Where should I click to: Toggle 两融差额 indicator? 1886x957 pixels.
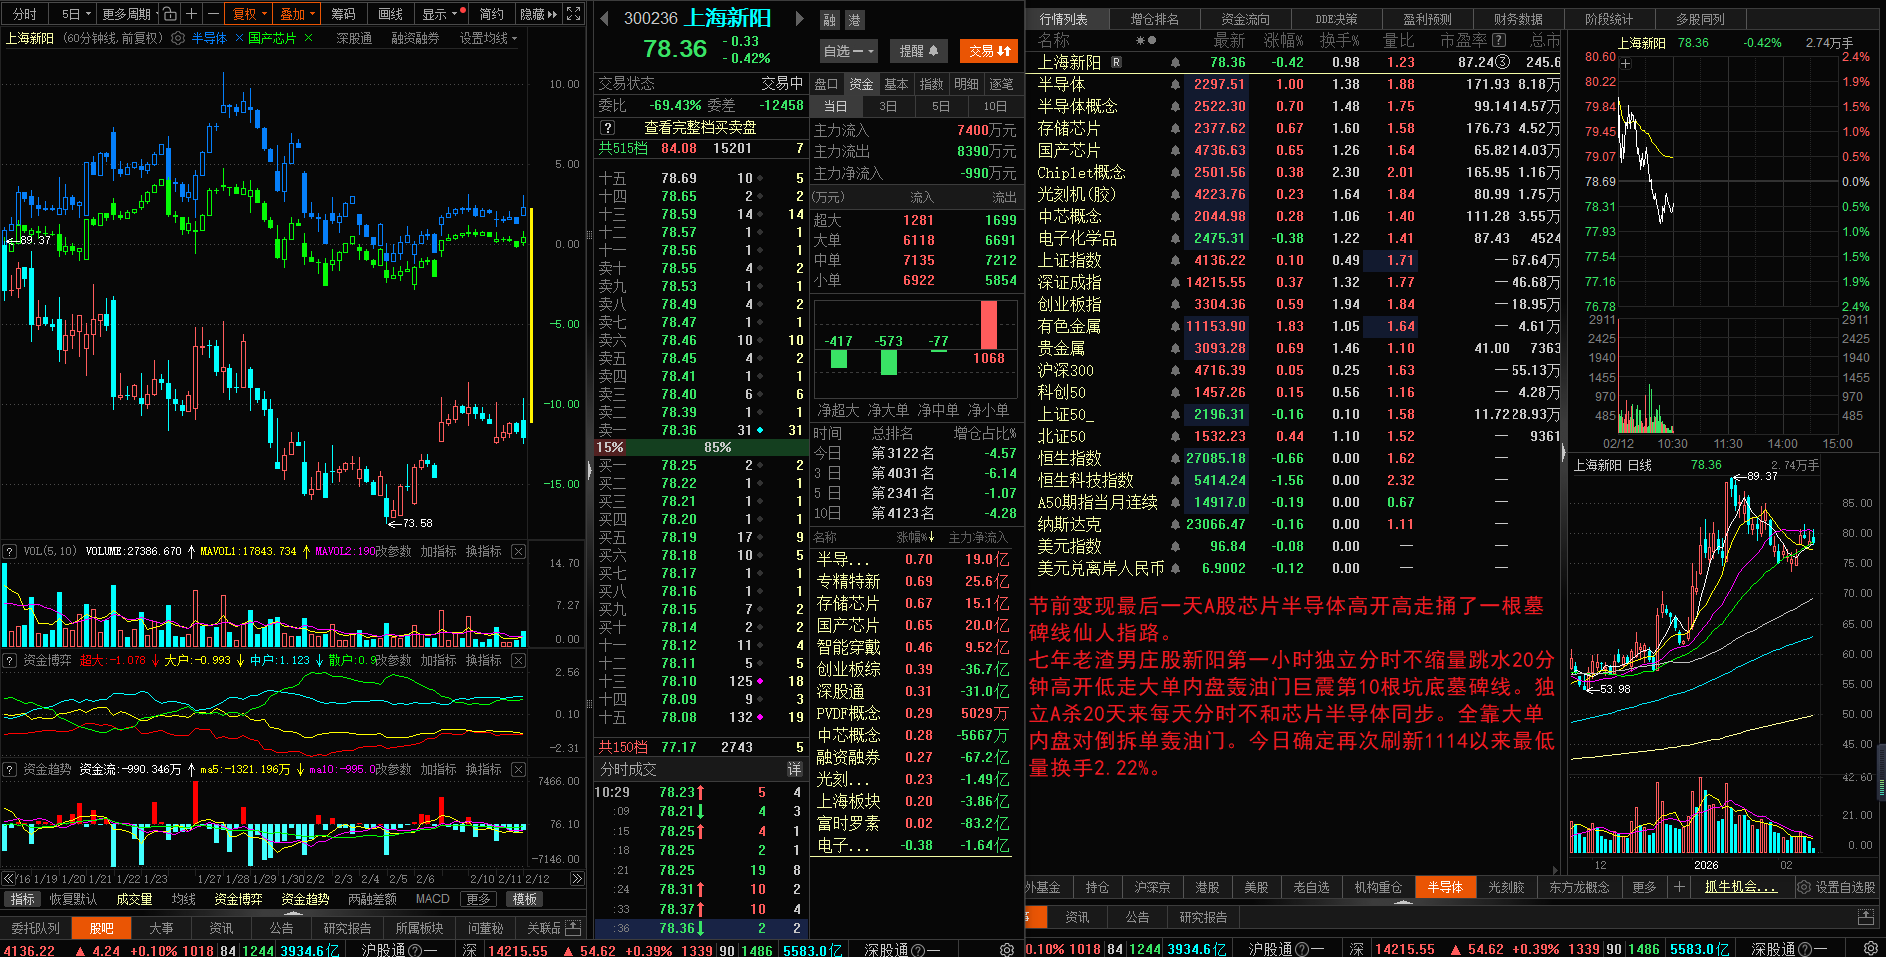pyautogui.click(x=372, y=899)
